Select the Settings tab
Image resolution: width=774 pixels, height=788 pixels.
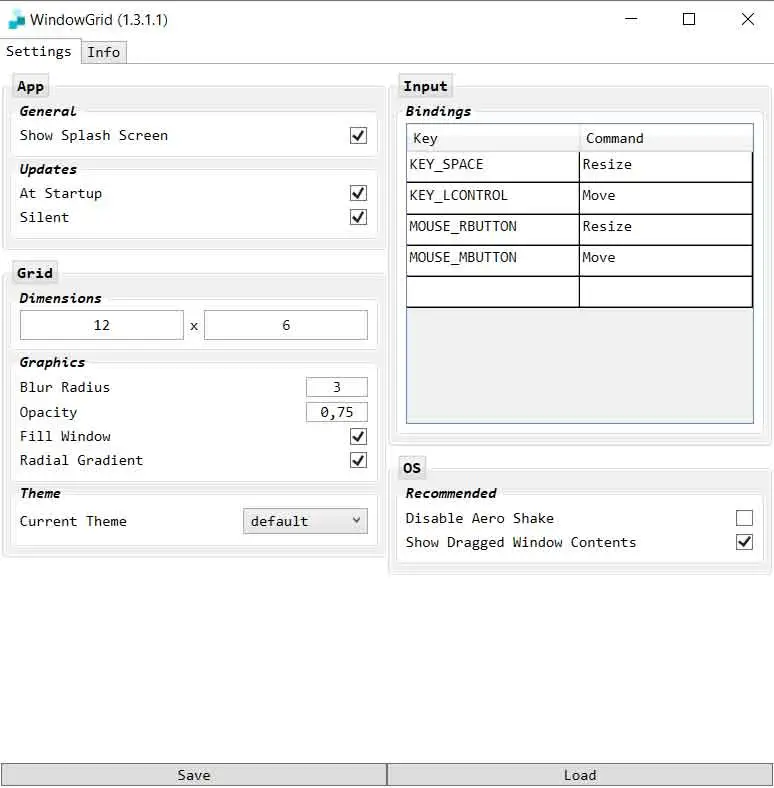[x=39, y=51]
